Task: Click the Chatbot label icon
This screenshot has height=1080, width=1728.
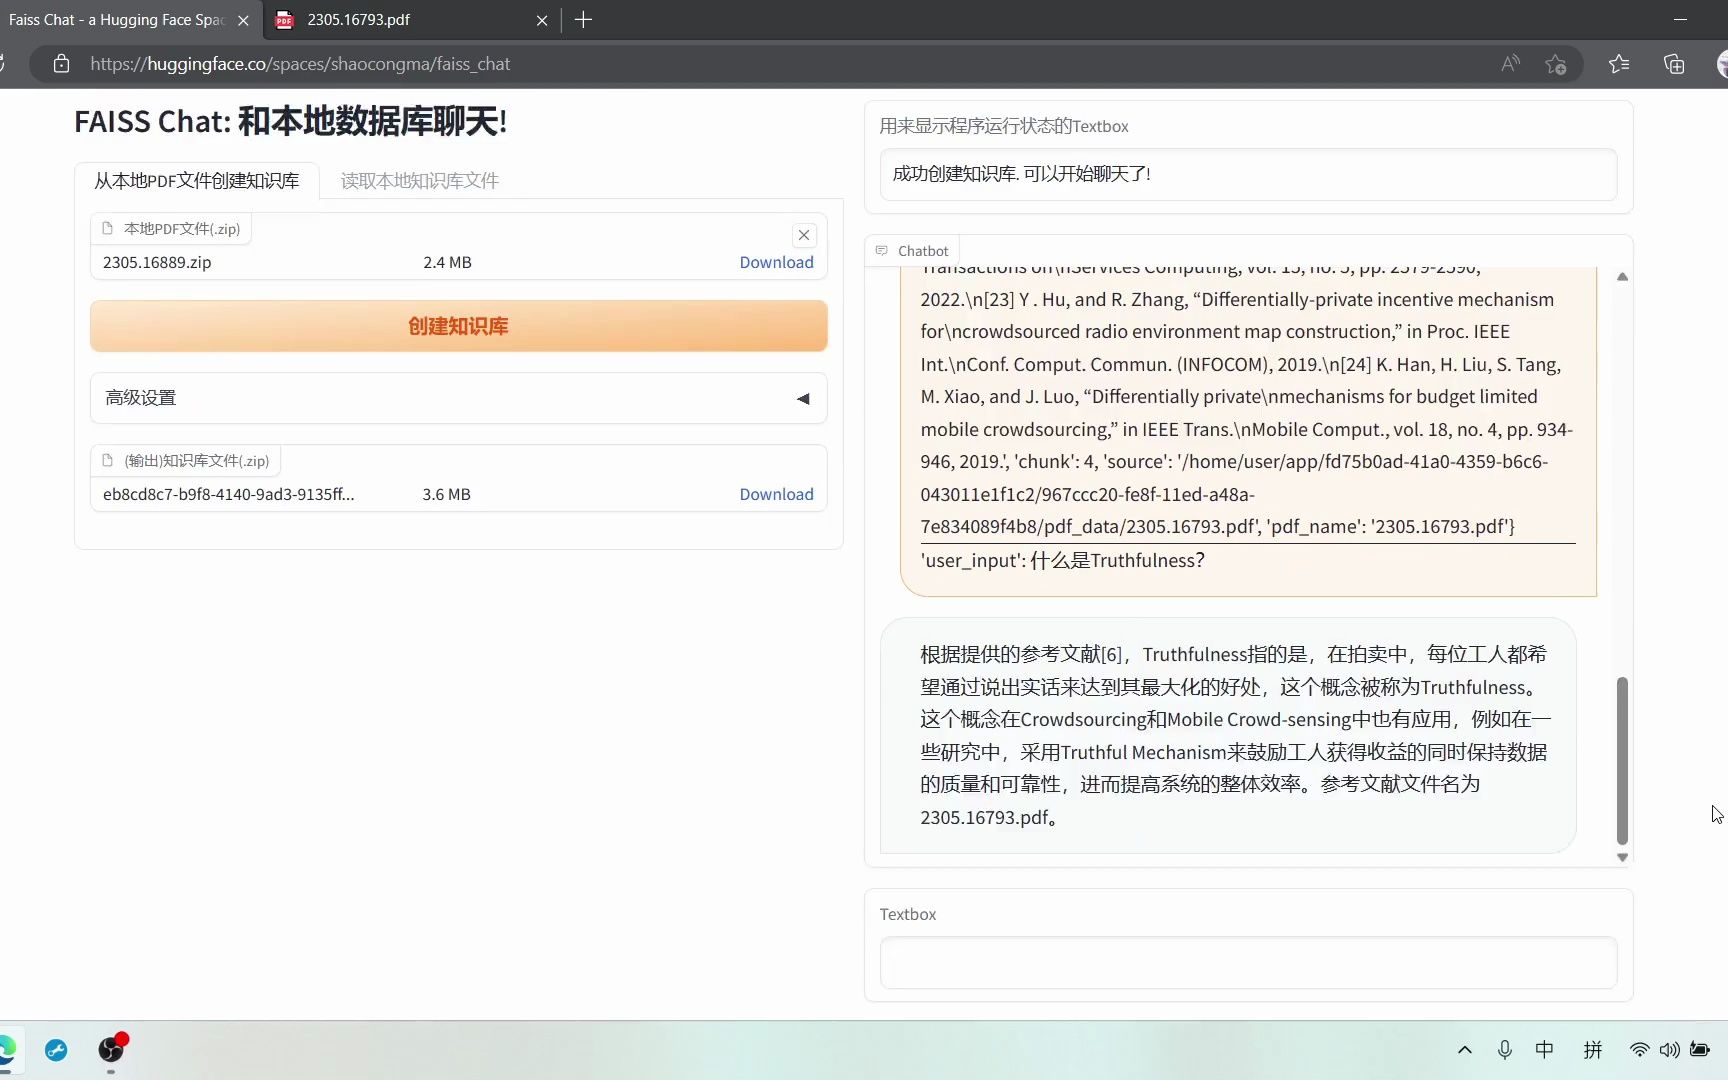Action: point(882,251)
